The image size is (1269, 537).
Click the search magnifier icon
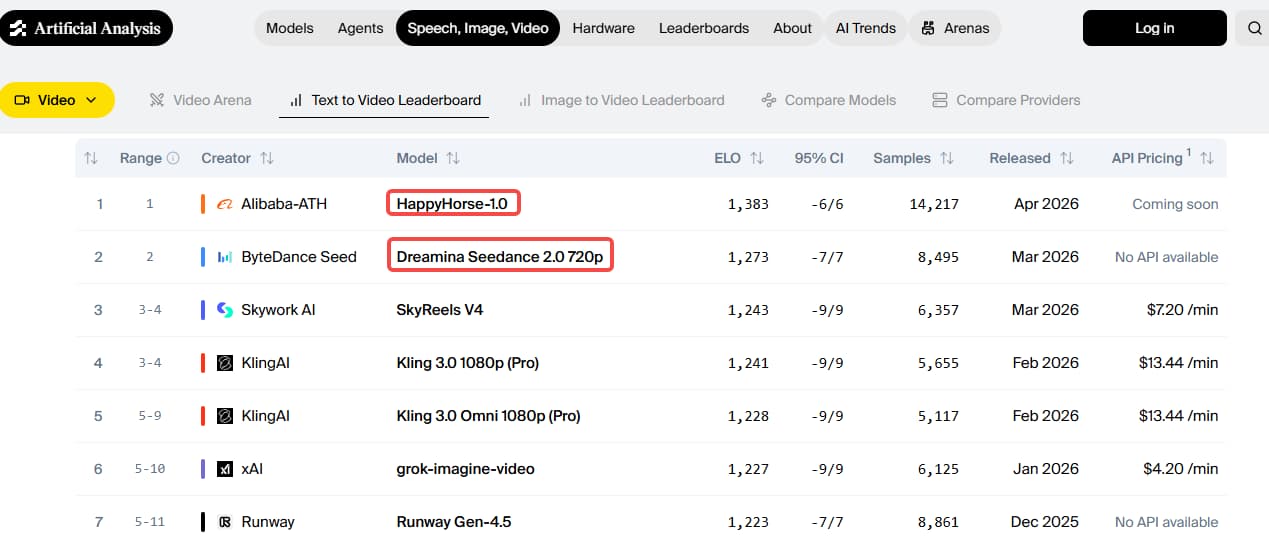[x=1254, y=28]
